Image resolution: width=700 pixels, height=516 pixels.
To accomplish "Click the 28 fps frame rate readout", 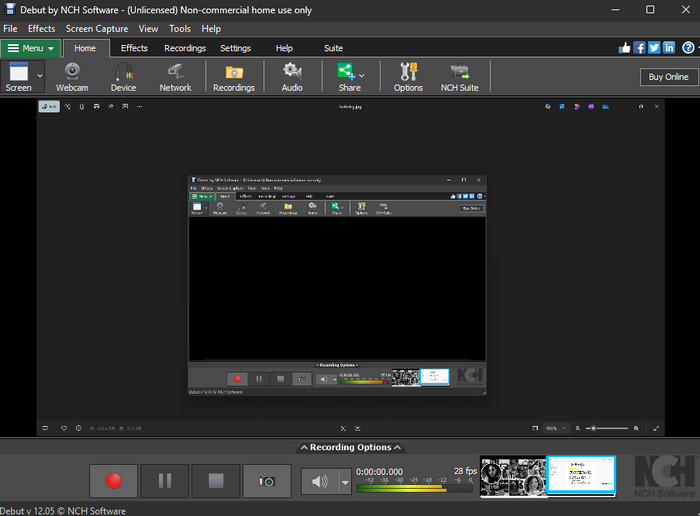I will coord(466,471).
